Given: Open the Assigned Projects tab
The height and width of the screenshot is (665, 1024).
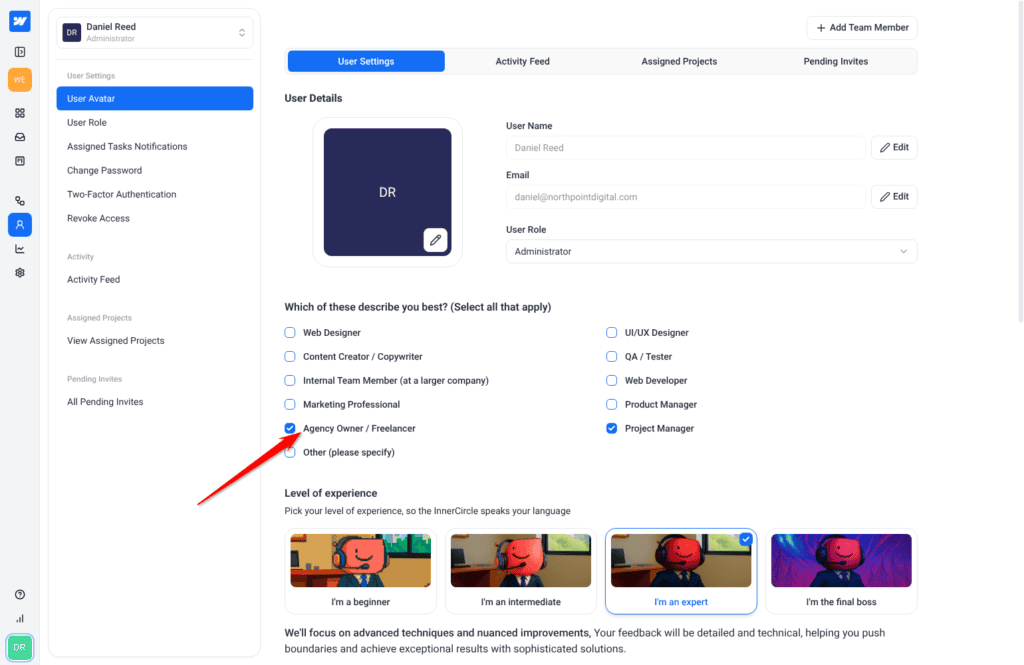Looking at the screenshot, I should pos(679,61).
